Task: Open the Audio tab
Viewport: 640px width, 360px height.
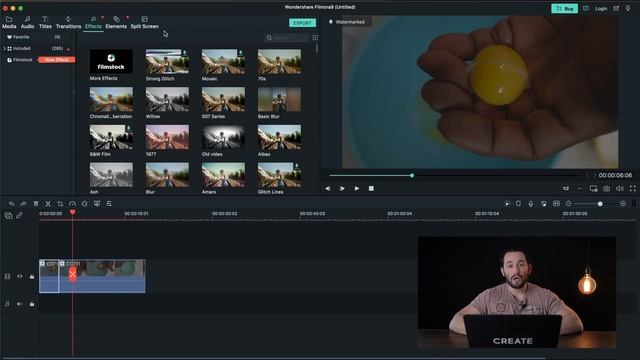Action: pyautogui.click(x=27, y=22)
